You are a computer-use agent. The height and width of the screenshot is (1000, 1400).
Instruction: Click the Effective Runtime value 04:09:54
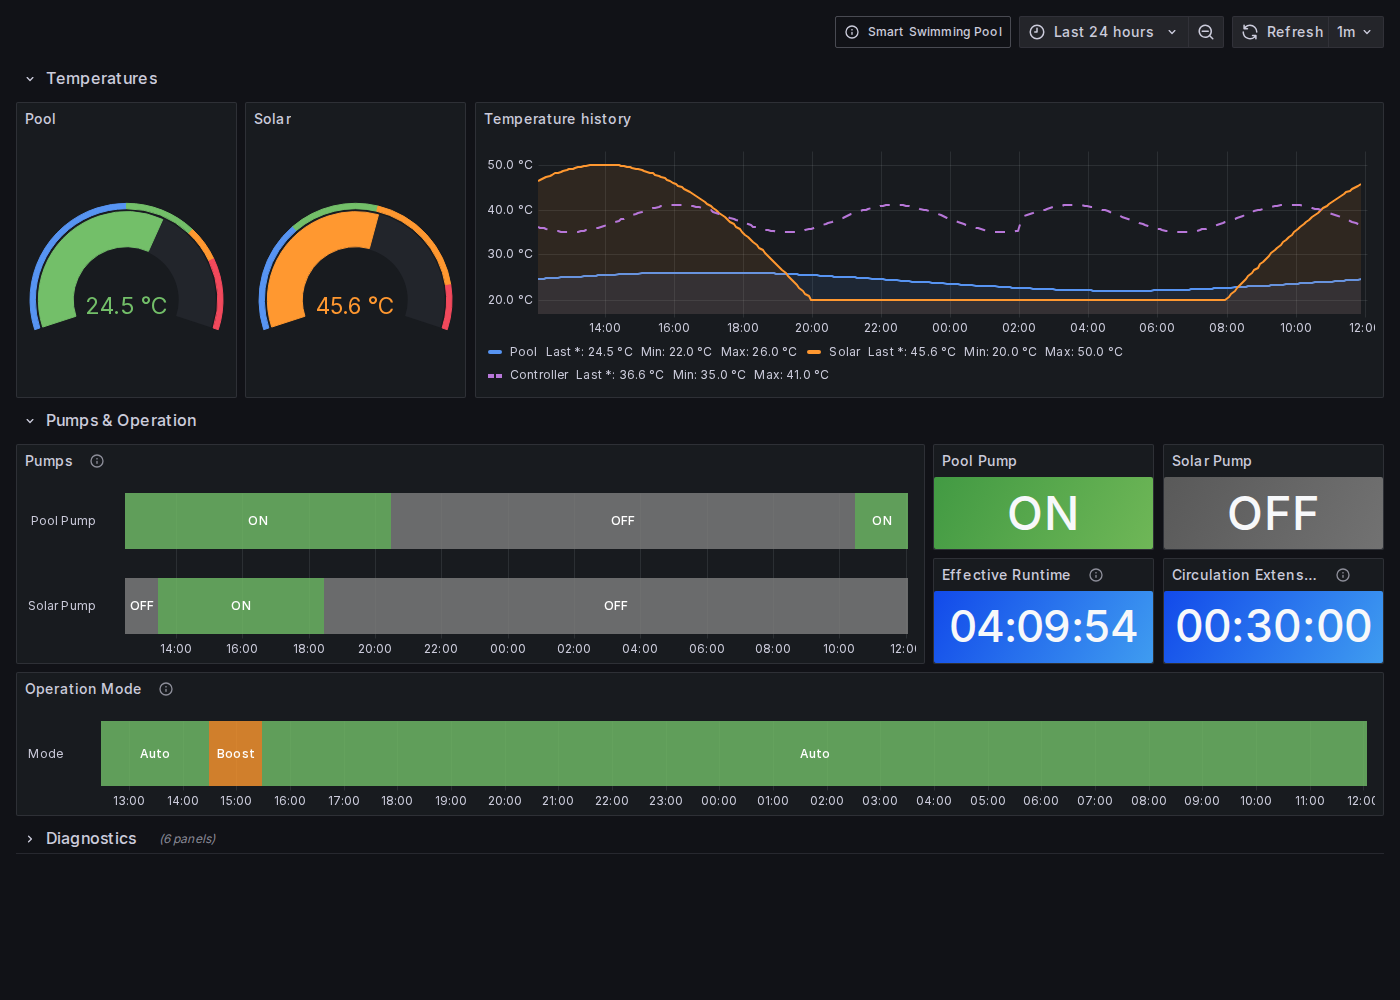pos(1043,627)
